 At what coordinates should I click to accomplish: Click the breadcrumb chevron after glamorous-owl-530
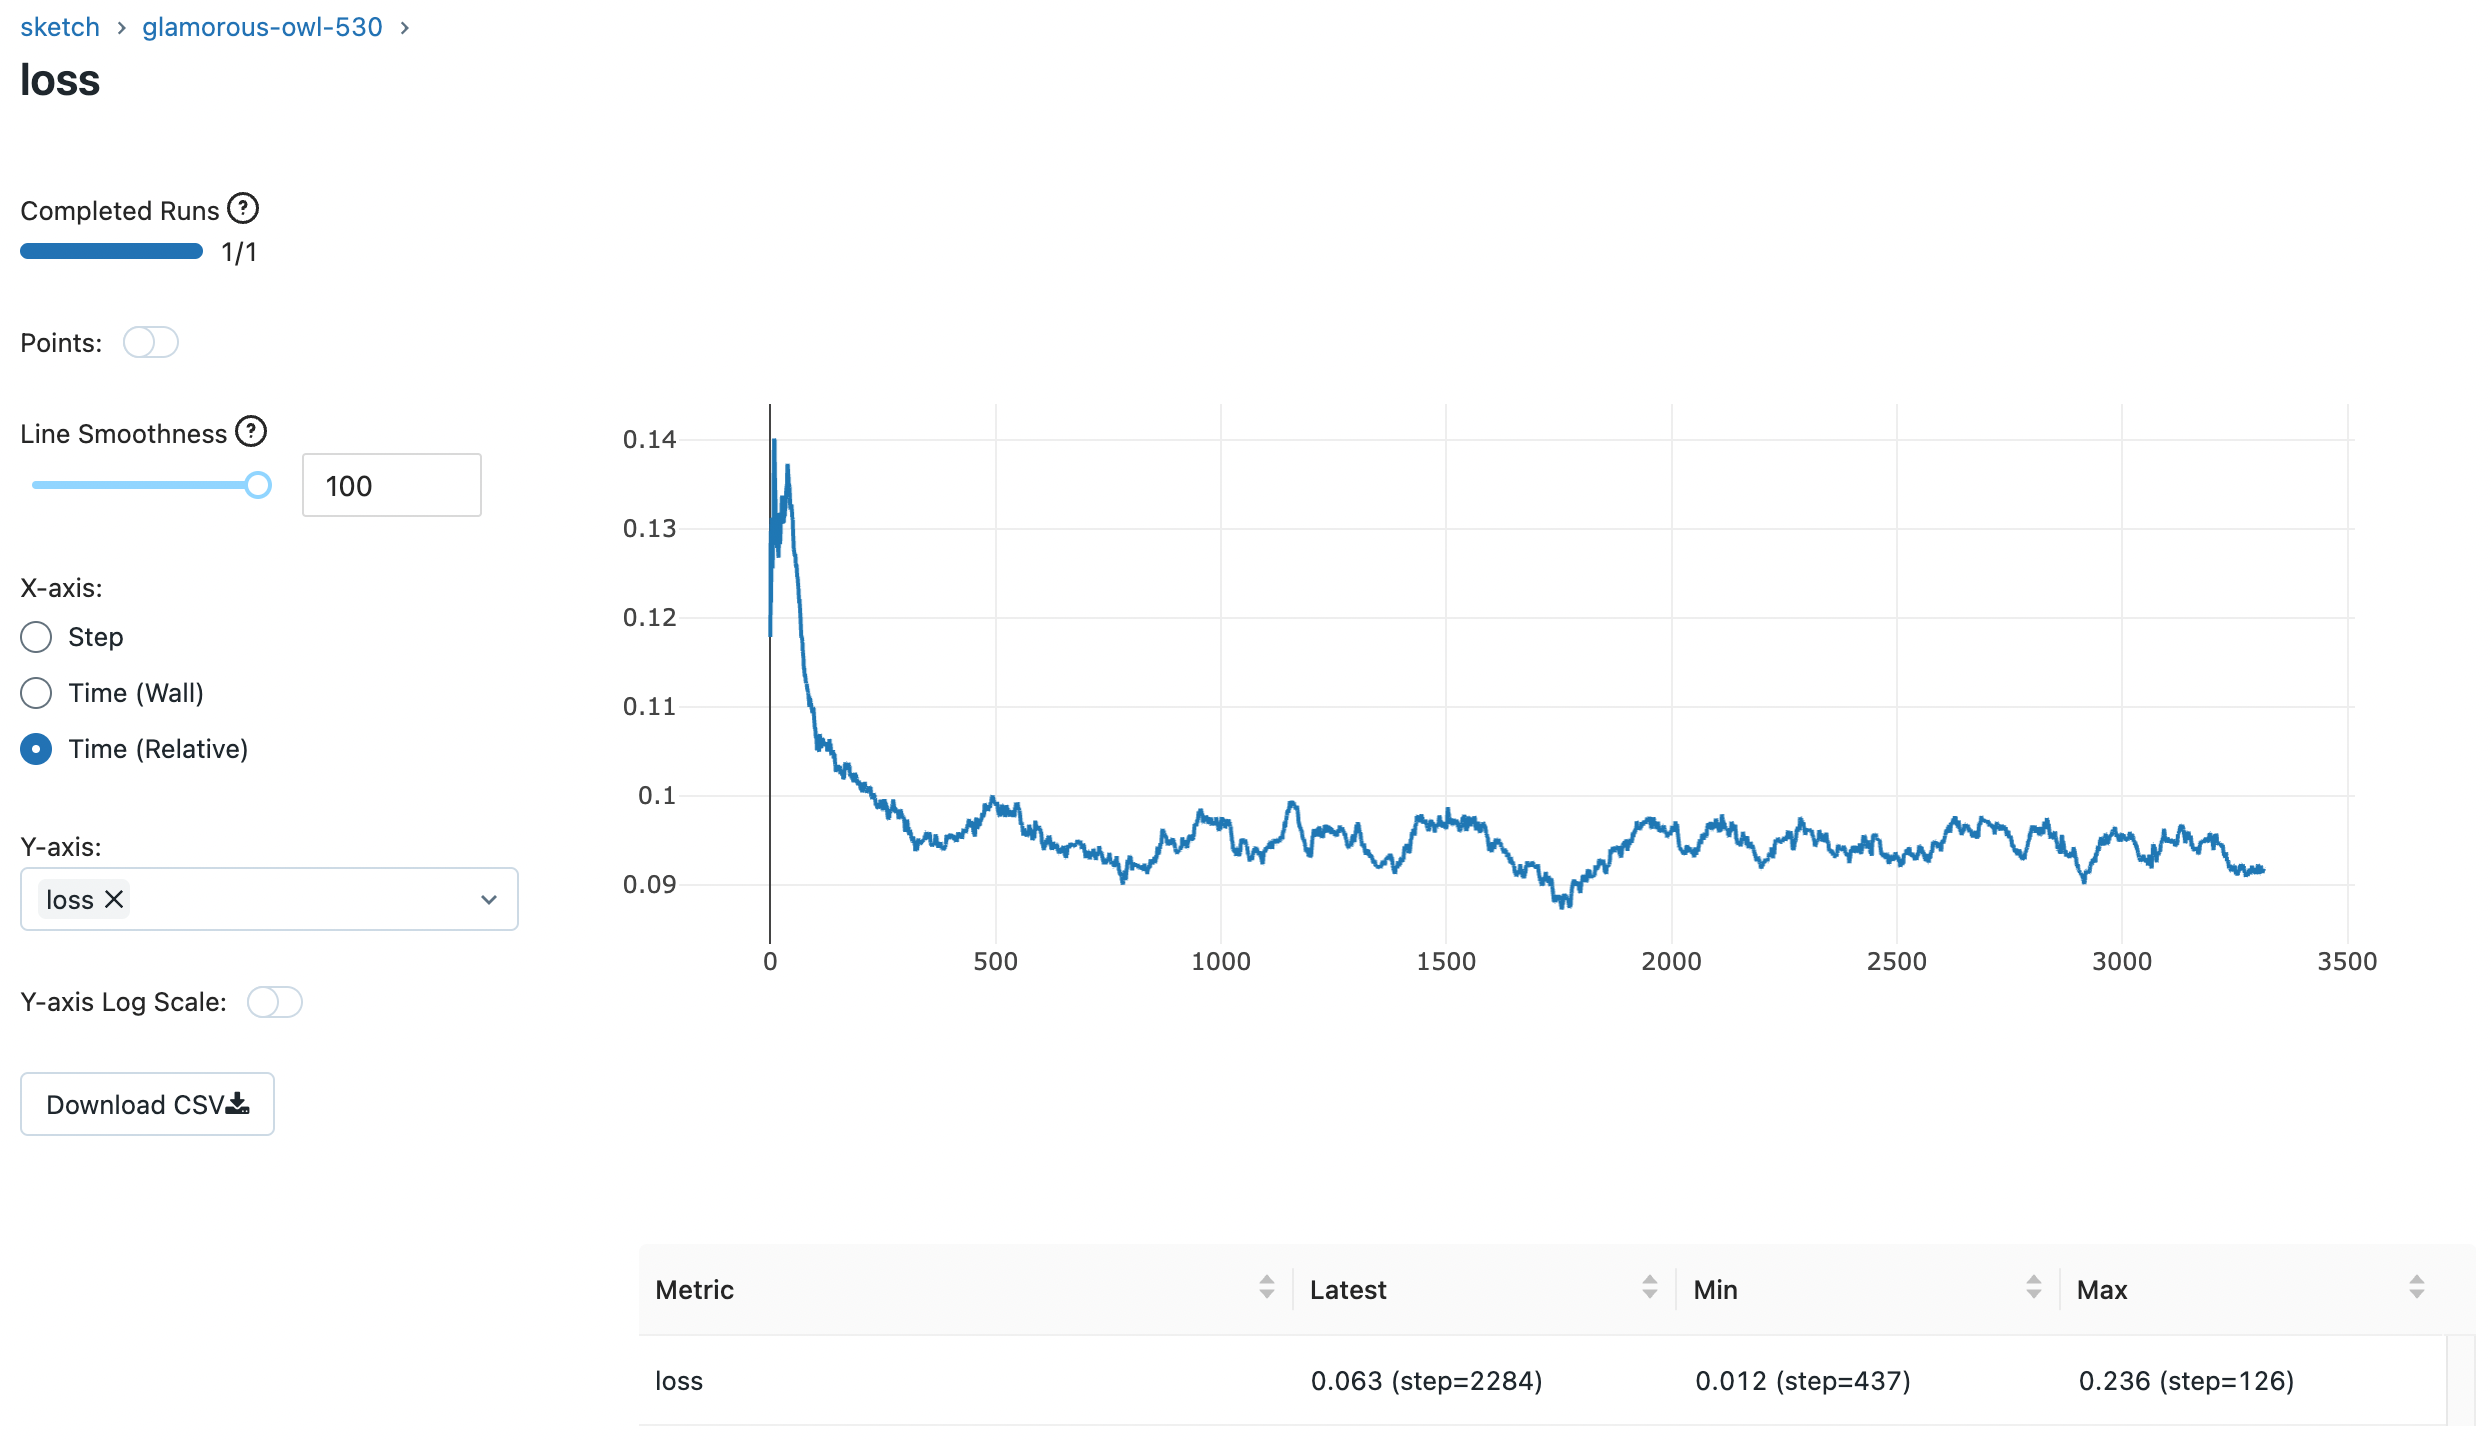click(405, 28)
